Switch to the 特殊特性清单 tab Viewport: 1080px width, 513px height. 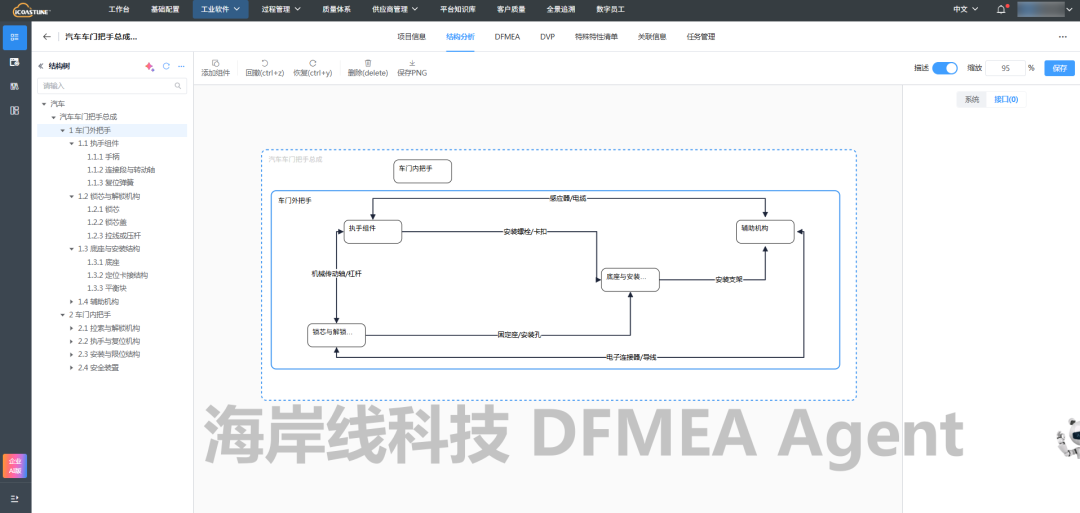click(596, 36)
